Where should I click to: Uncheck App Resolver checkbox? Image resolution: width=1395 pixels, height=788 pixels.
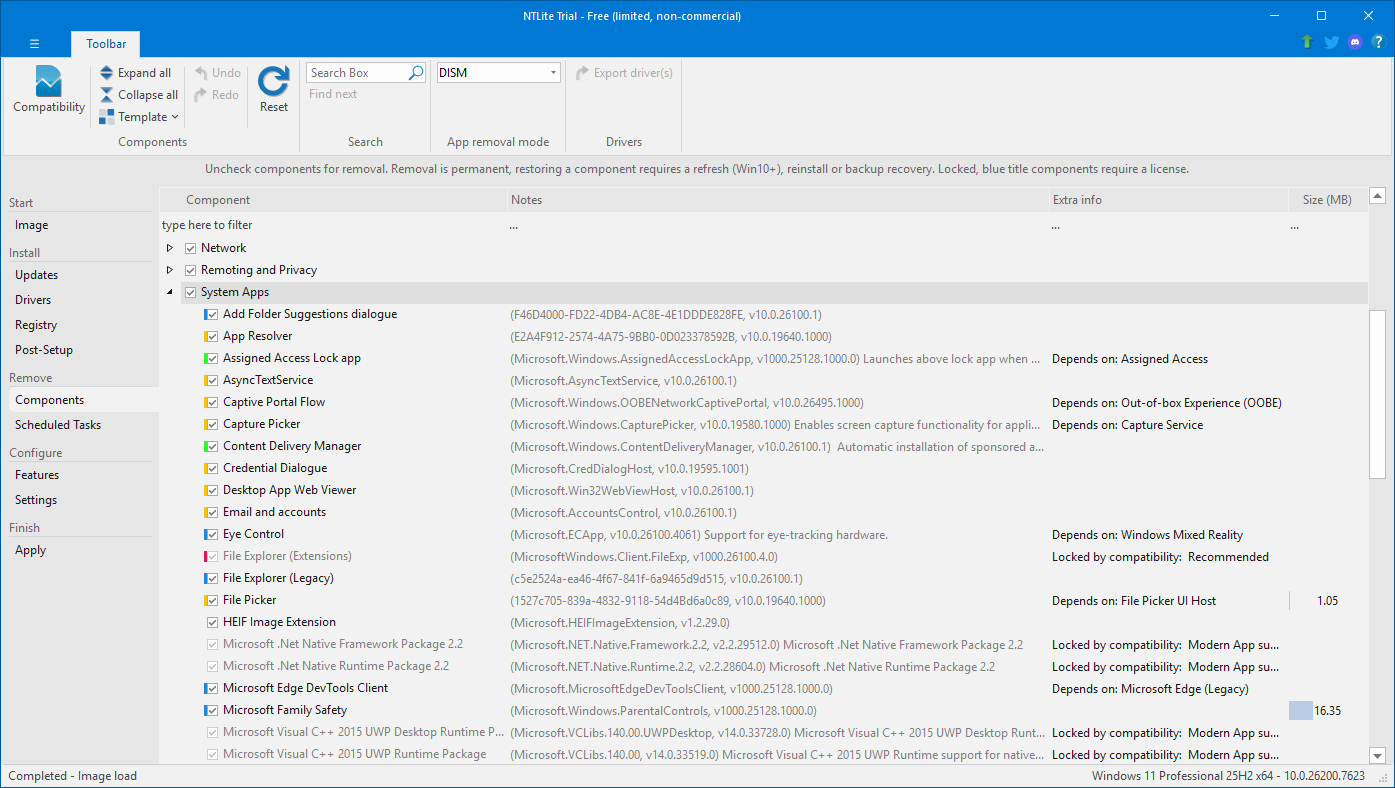[212, 336]
